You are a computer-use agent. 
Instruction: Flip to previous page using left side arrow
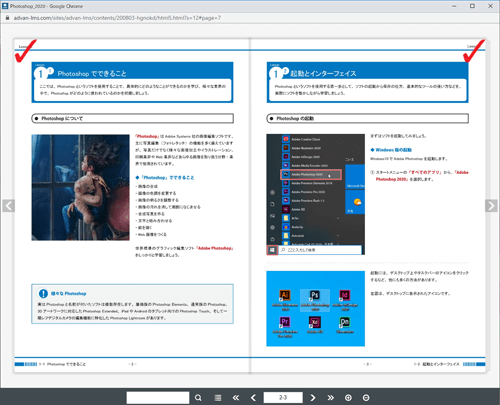(8, 206)
